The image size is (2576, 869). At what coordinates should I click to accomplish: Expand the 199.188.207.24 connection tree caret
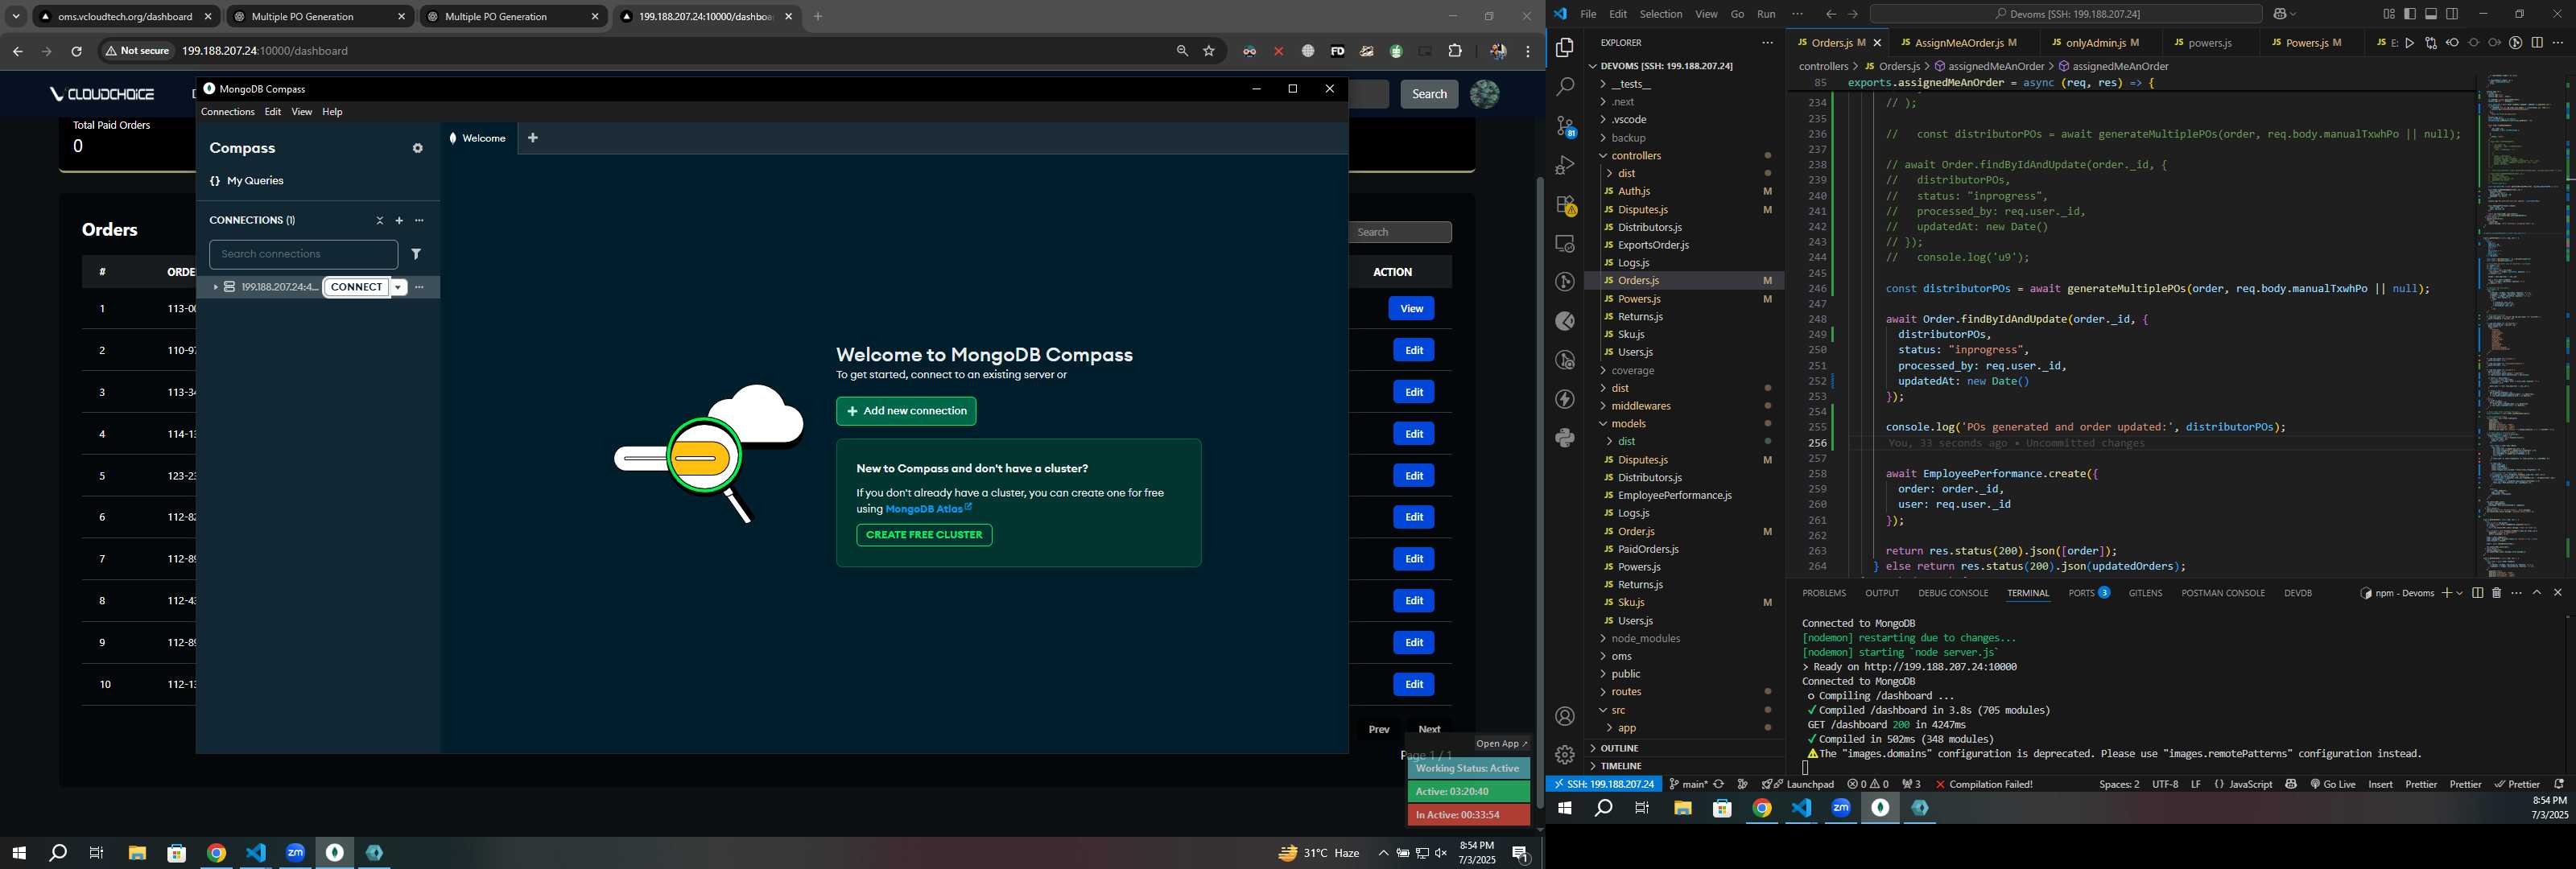215,287
